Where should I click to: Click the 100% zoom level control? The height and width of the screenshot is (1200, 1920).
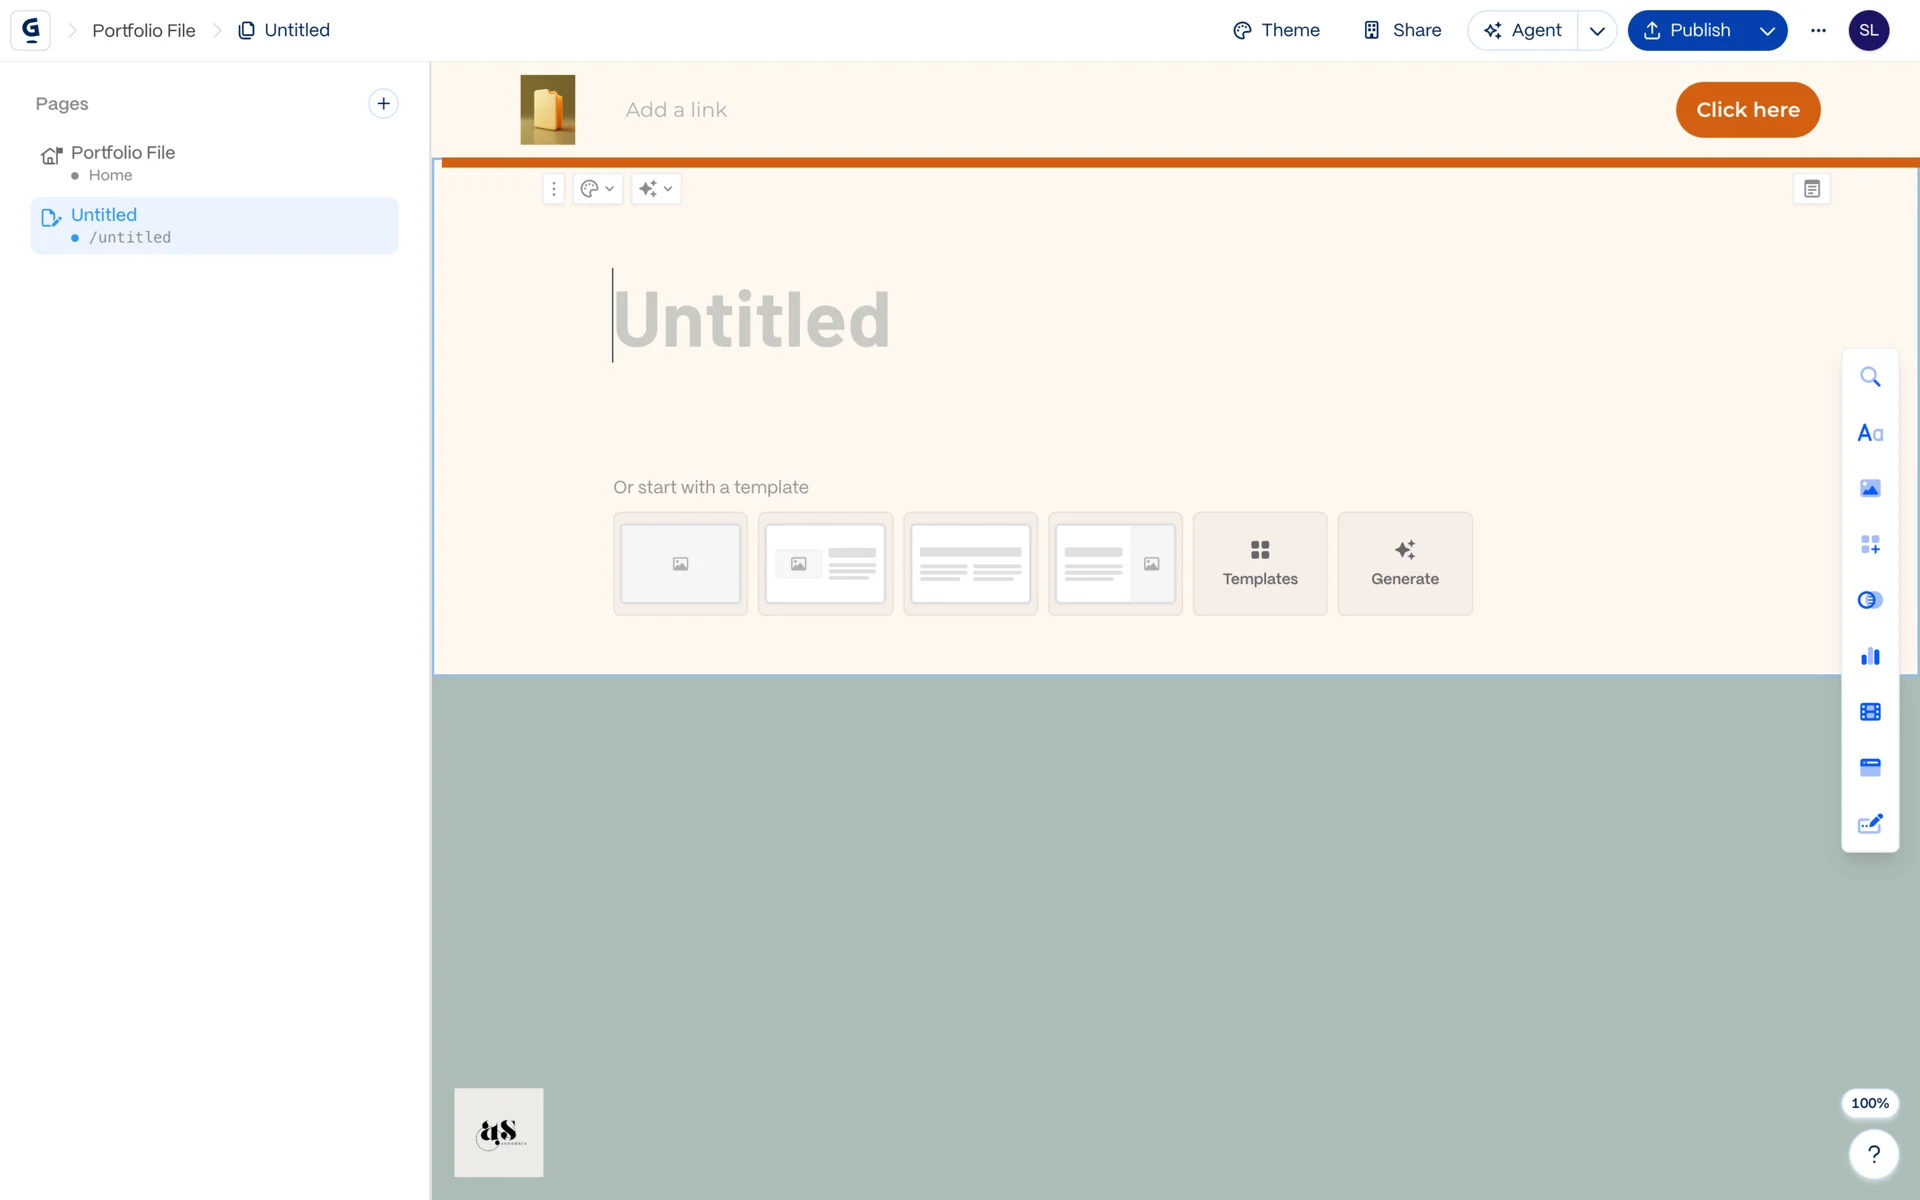(x=1869, y=1103)
